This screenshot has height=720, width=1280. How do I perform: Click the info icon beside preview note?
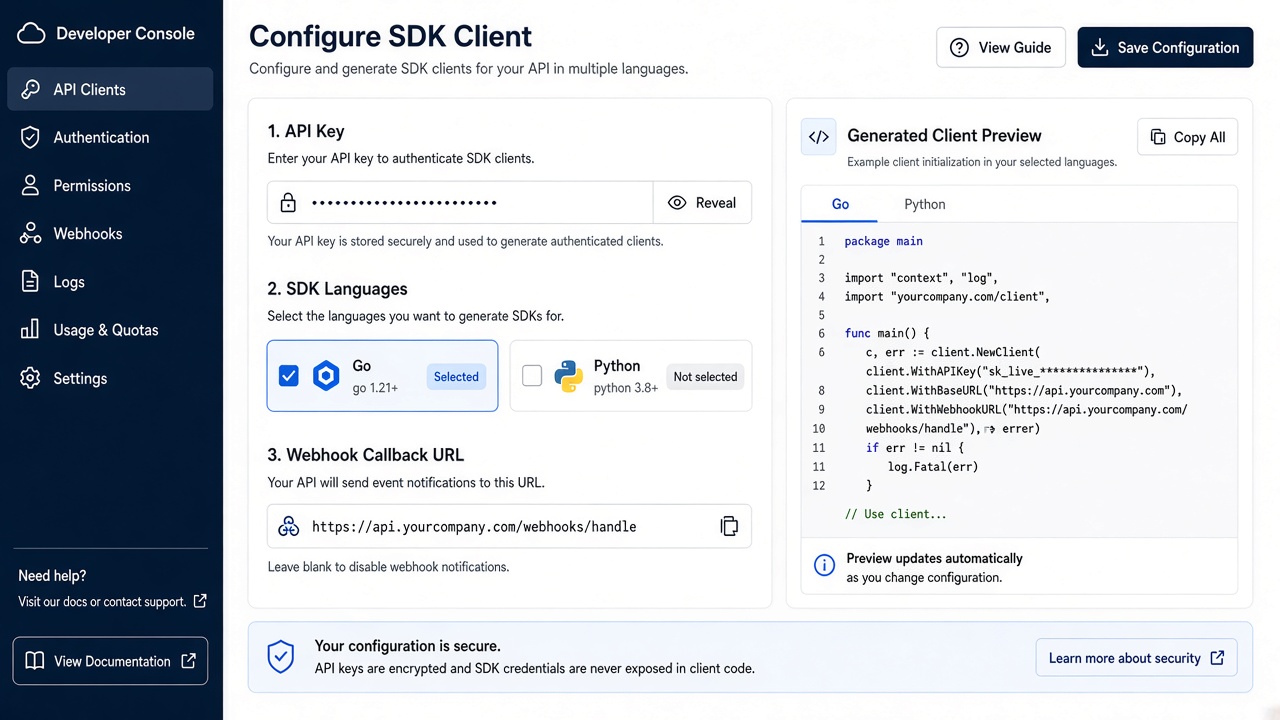pyautogui.click(x=824, y=566)
